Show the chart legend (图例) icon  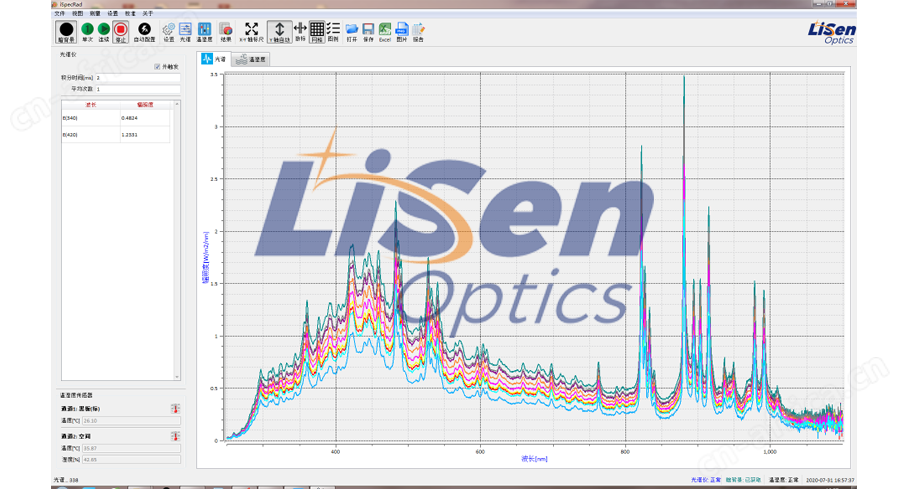(x=333, y=32)
